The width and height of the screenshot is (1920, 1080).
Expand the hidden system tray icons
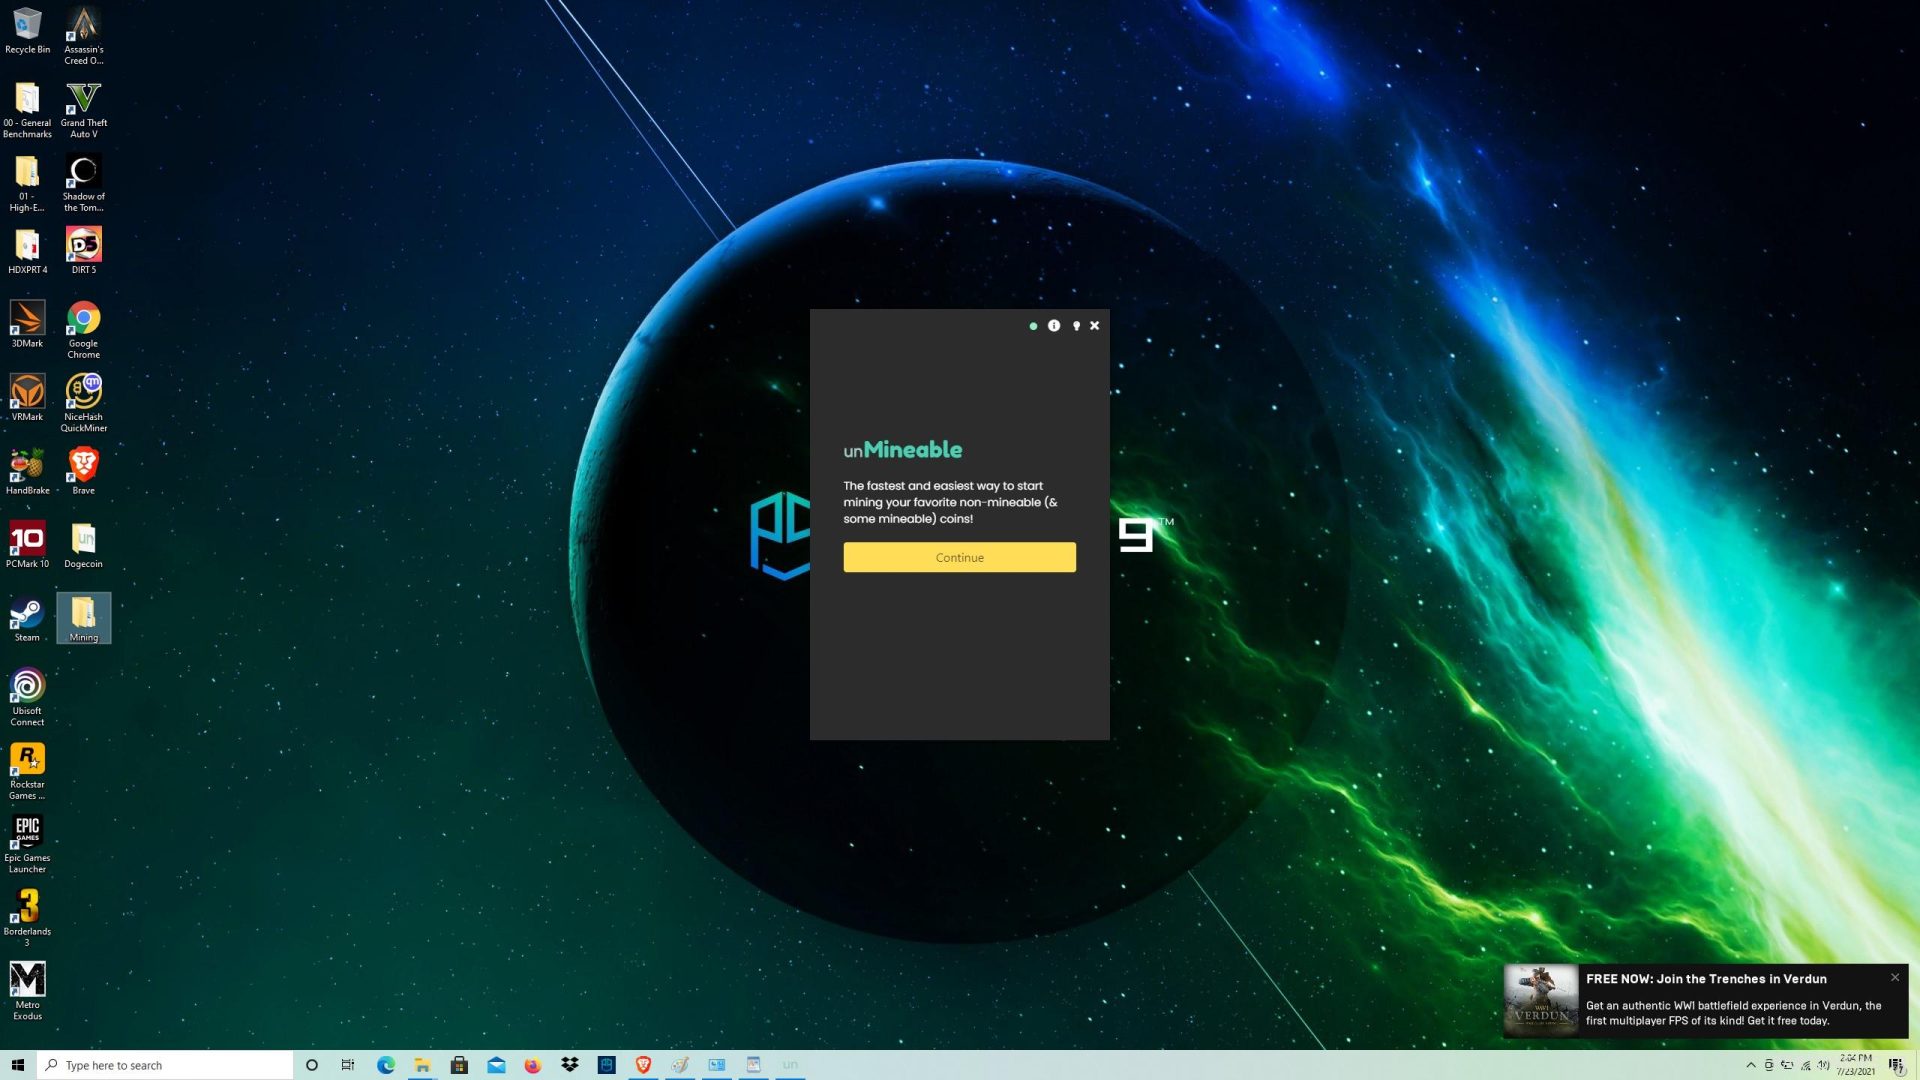1751,1065
